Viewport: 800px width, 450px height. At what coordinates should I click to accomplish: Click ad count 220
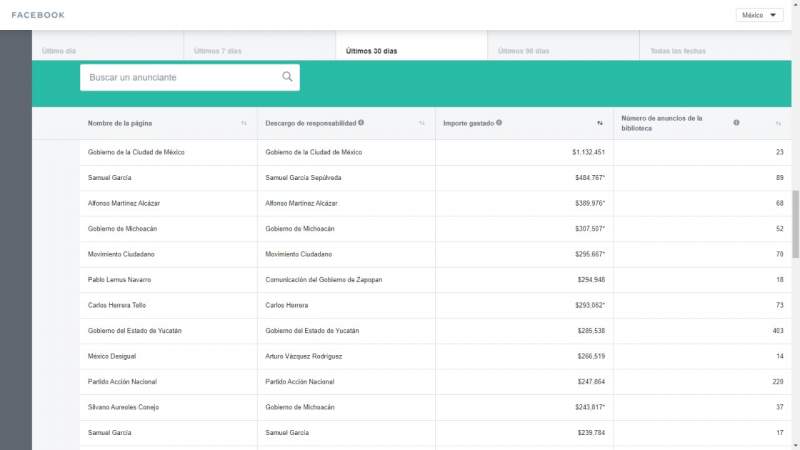[778, 382]
